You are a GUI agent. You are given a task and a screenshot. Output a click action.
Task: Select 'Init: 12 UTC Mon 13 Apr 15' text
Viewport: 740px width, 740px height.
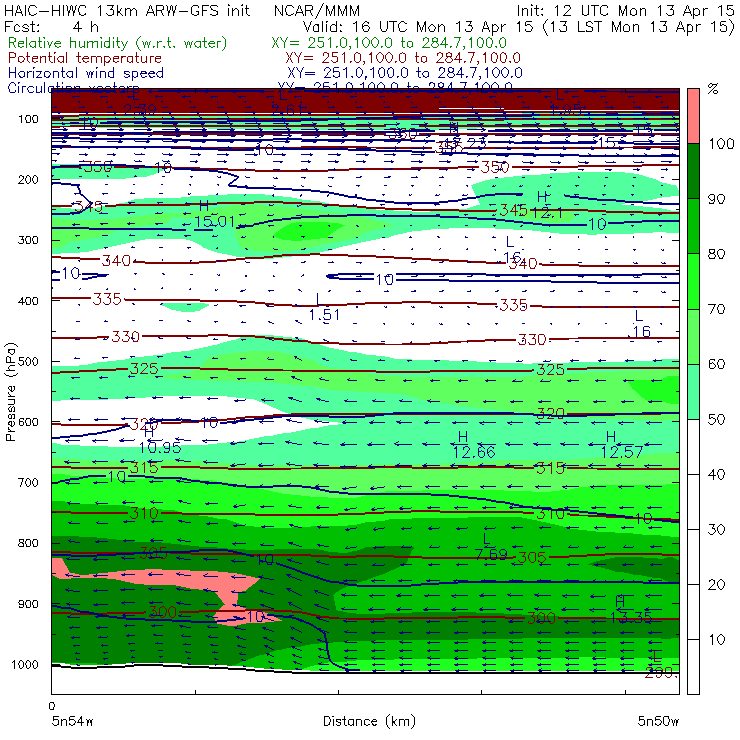(625, 10)
